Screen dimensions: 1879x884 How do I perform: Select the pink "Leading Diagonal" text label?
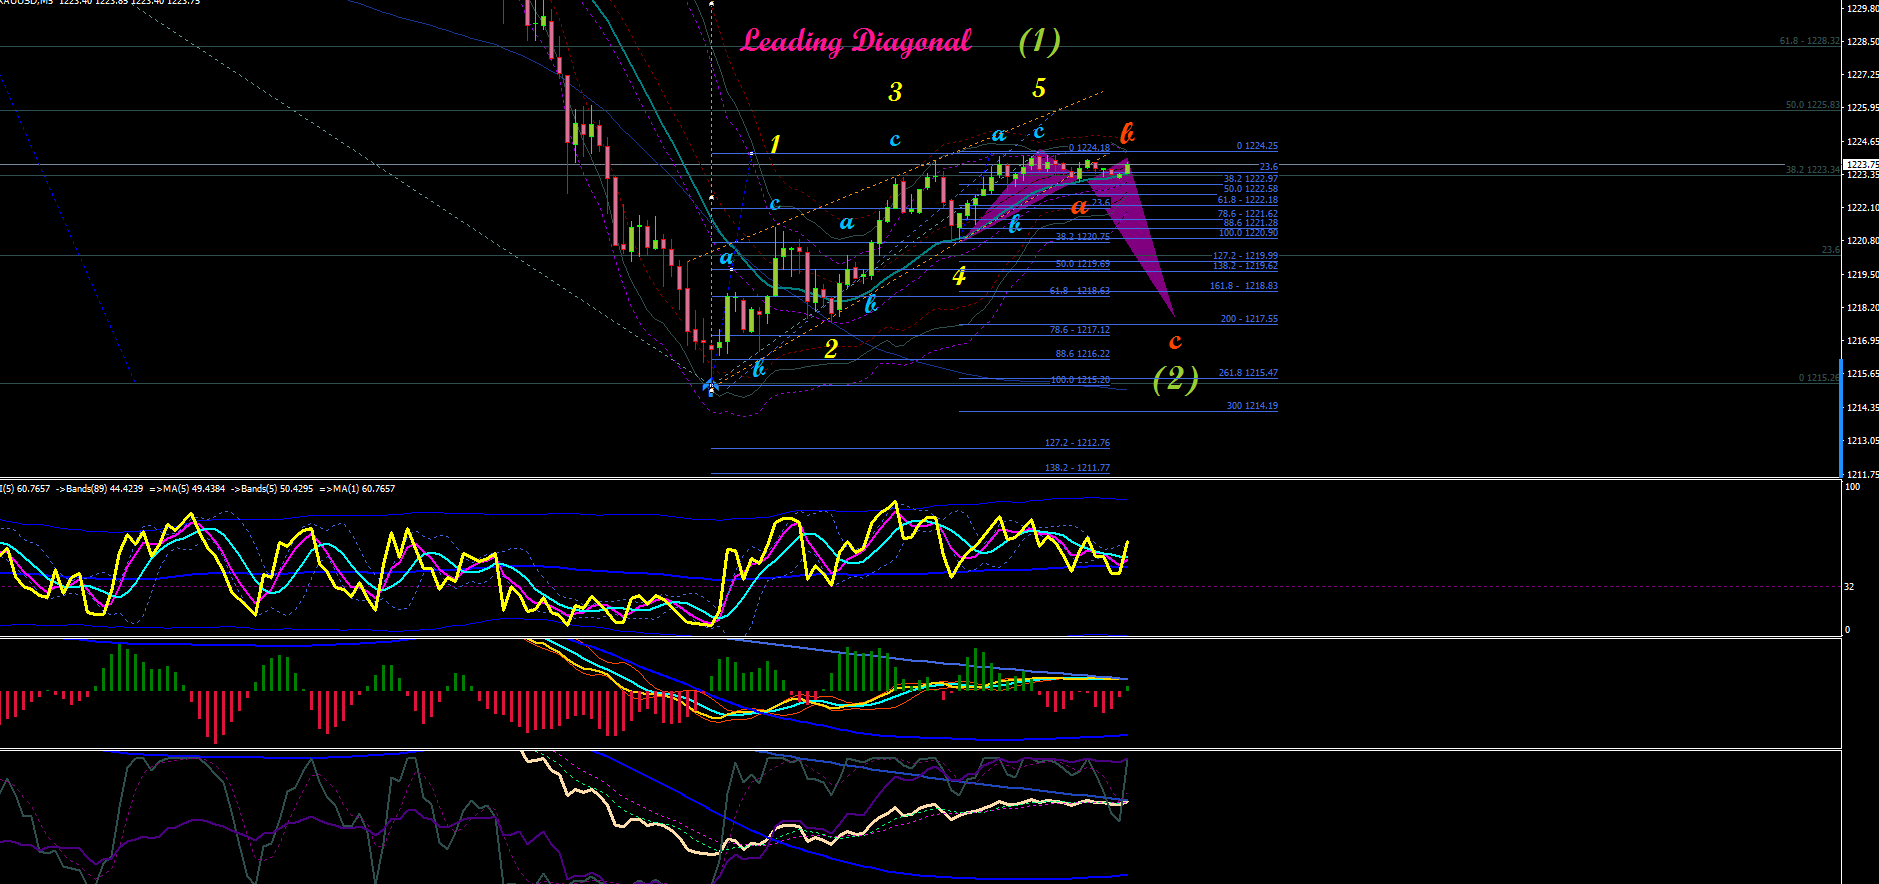(856, 41)
